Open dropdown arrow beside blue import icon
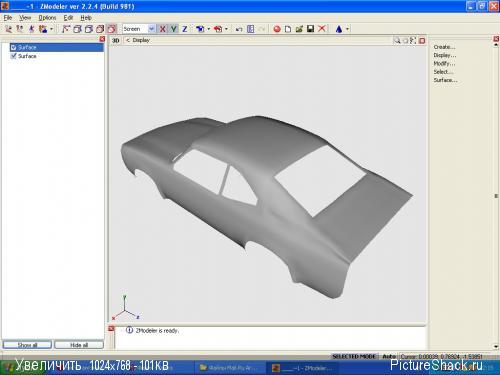Image resolution: width=500 pixels, height=375 pixels. (208, 29)
